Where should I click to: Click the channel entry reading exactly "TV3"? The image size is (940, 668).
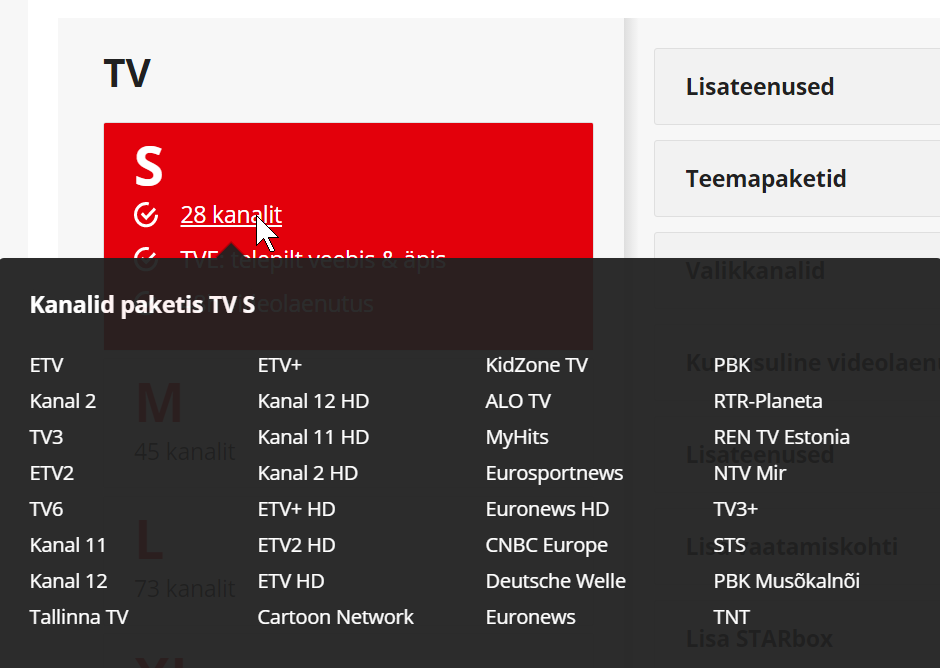(x=46, y=437)
